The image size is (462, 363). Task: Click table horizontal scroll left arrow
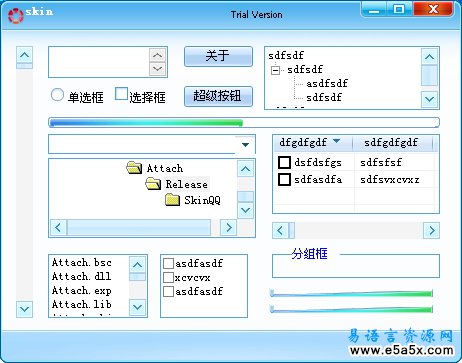tap(280, 230)
